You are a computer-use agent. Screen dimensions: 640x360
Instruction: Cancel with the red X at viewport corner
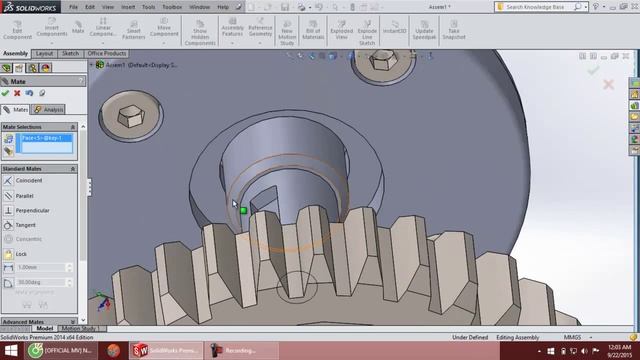point(608,84)
